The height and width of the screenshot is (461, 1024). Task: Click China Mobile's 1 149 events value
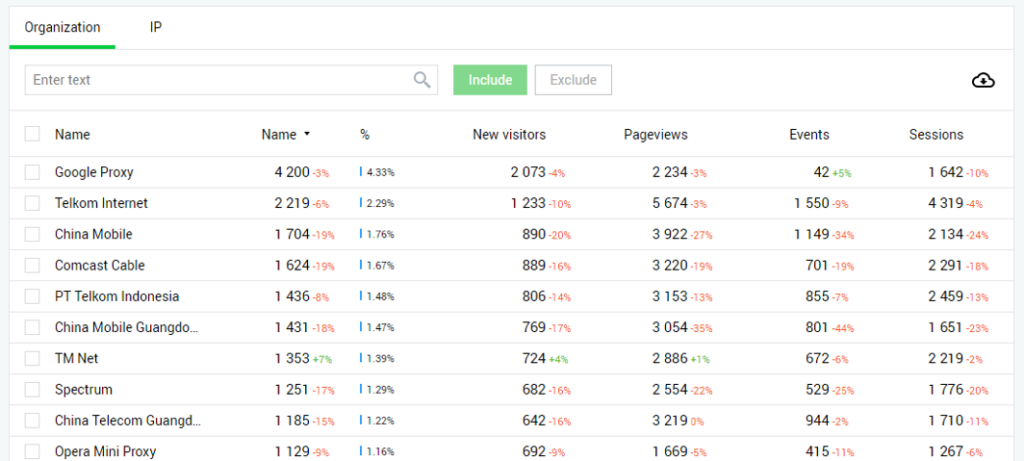pos(812,234)
